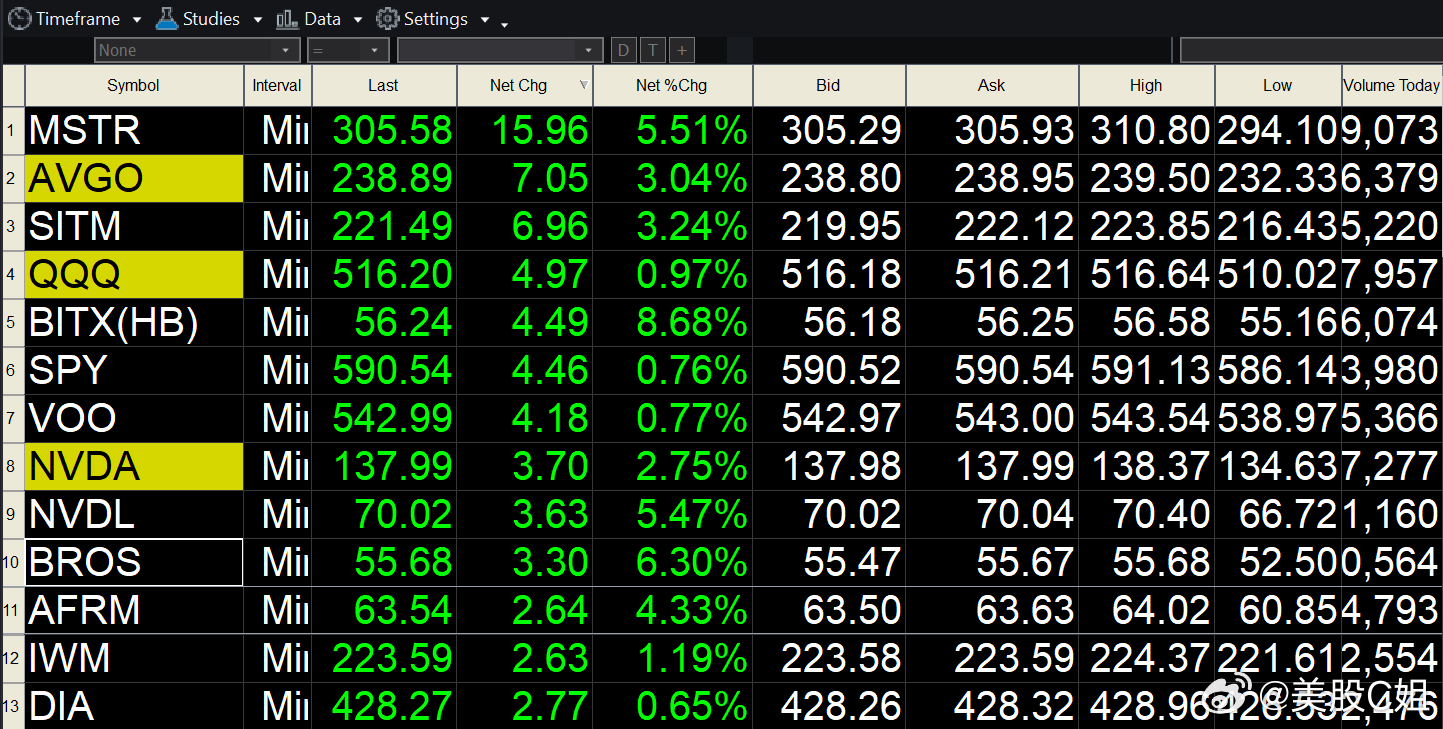Click QQQ bid 516.18
The height and width of the screenshot is (729, 1443).
841,275
